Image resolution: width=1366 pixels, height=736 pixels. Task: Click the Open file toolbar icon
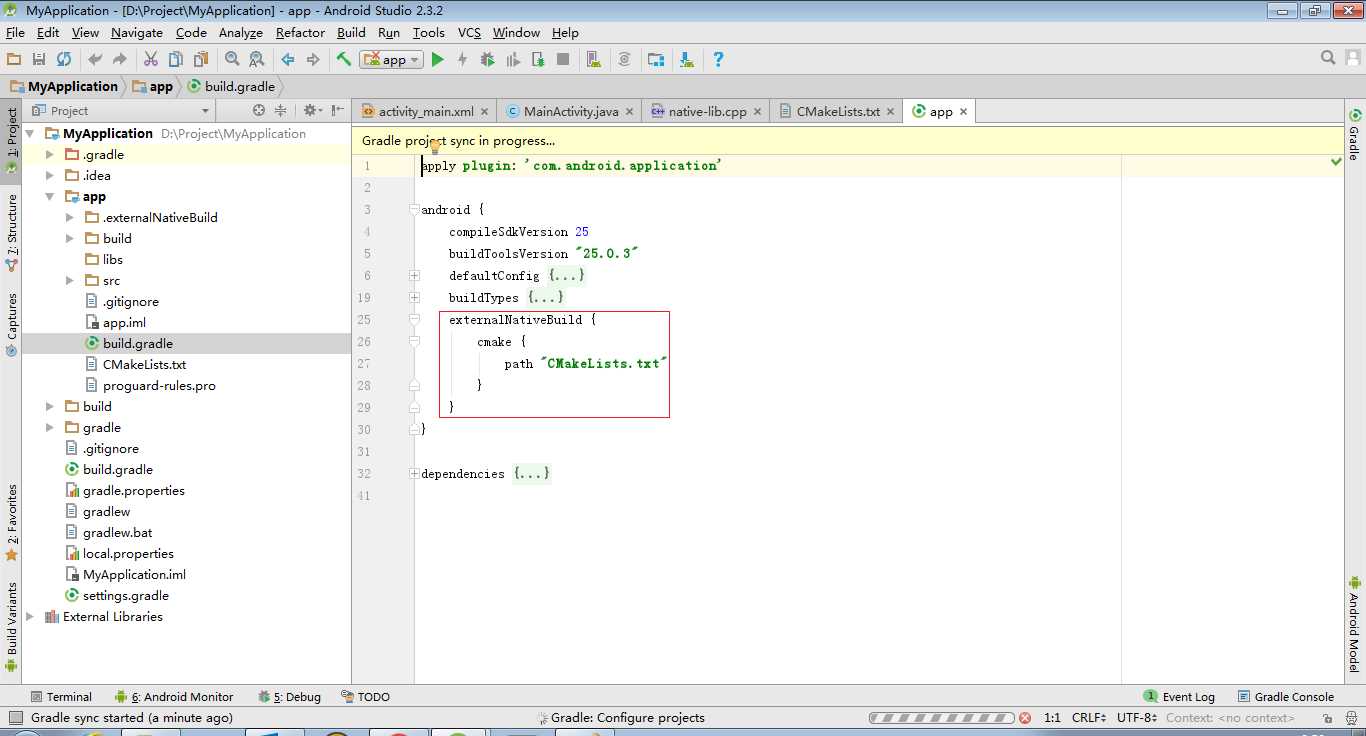coord(14,60)
